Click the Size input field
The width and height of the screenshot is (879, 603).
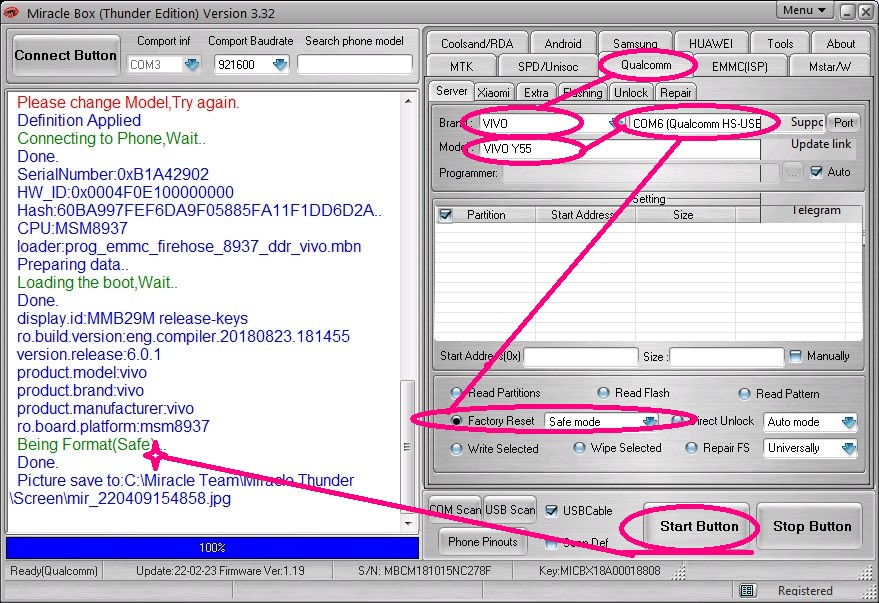(x=726, y=357)
